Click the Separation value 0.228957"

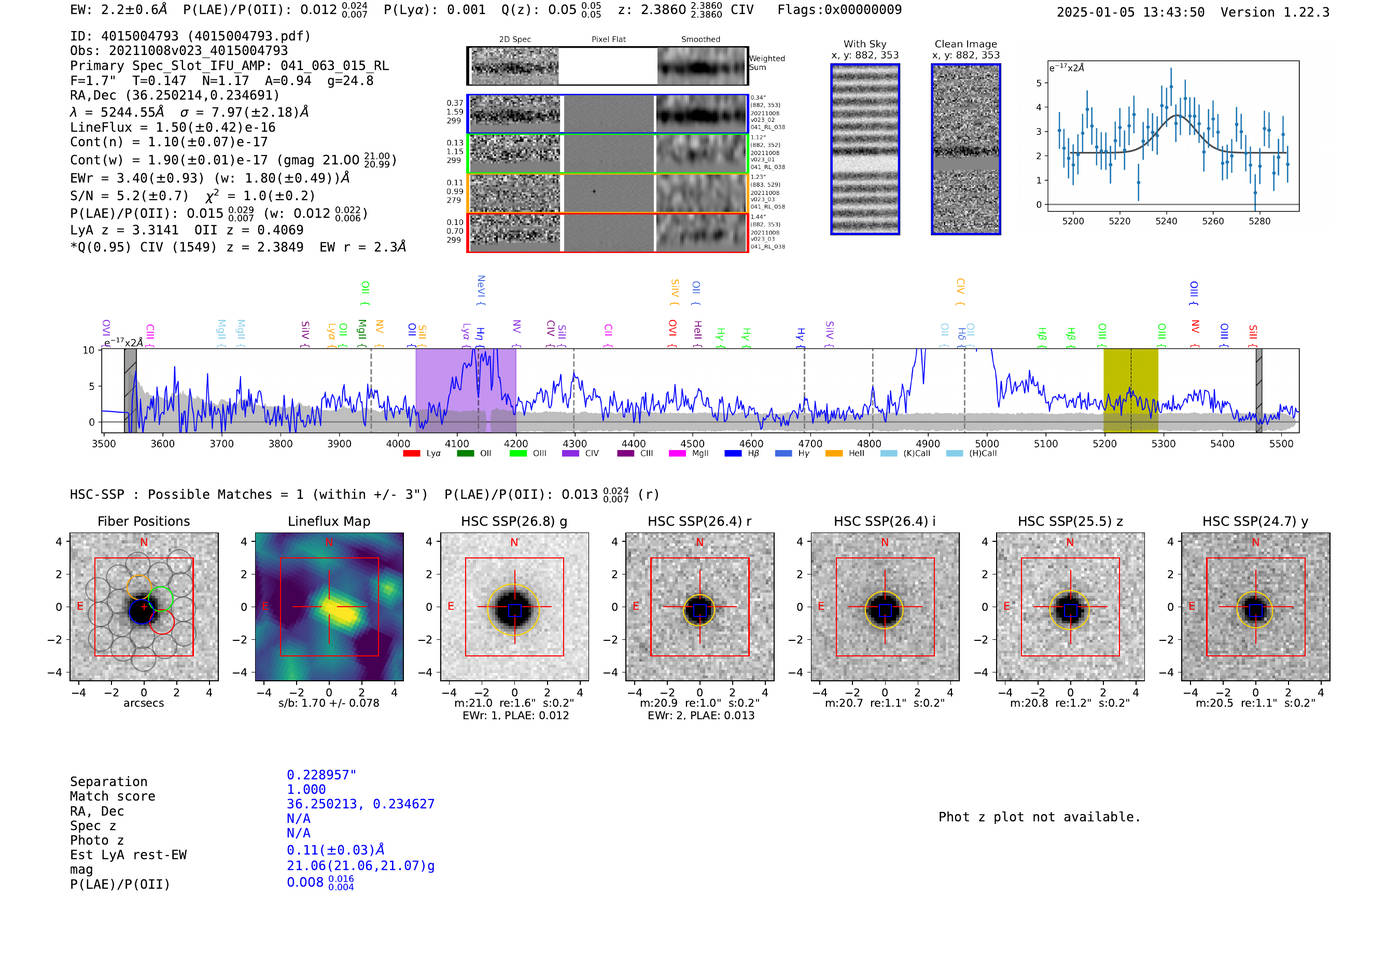322,775
